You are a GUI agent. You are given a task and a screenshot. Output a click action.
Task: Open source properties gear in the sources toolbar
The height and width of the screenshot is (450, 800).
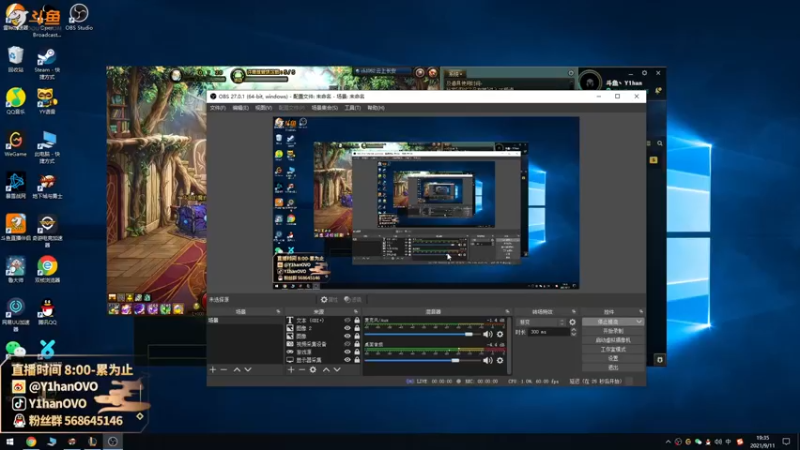(313, 369)
